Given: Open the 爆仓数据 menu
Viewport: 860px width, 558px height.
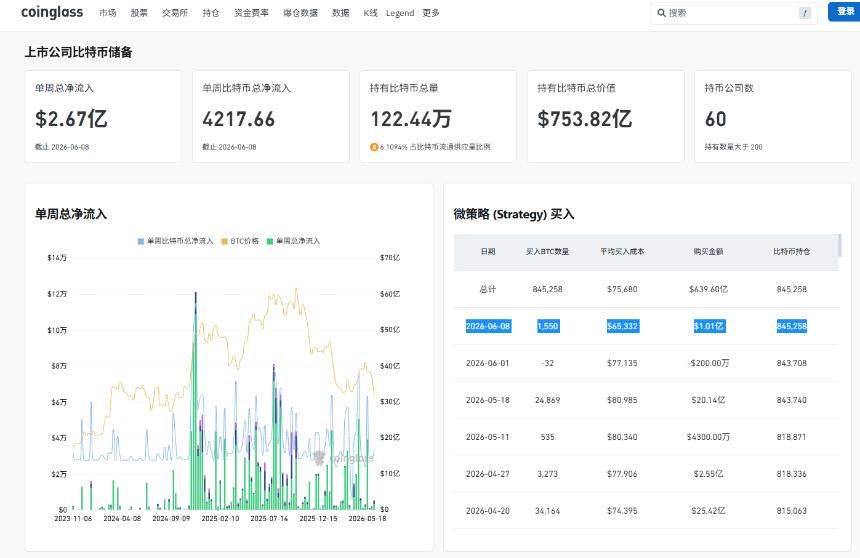Looking at the screenshot, I should click(x=300, y=13).
